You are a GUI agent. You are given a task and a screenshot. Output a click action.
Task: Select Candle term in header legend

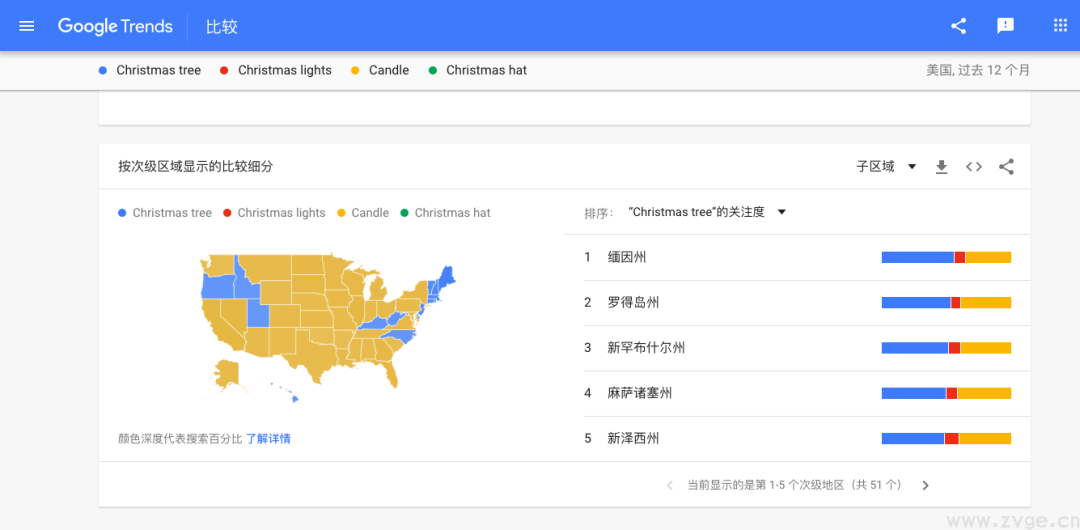coord(388,70)
